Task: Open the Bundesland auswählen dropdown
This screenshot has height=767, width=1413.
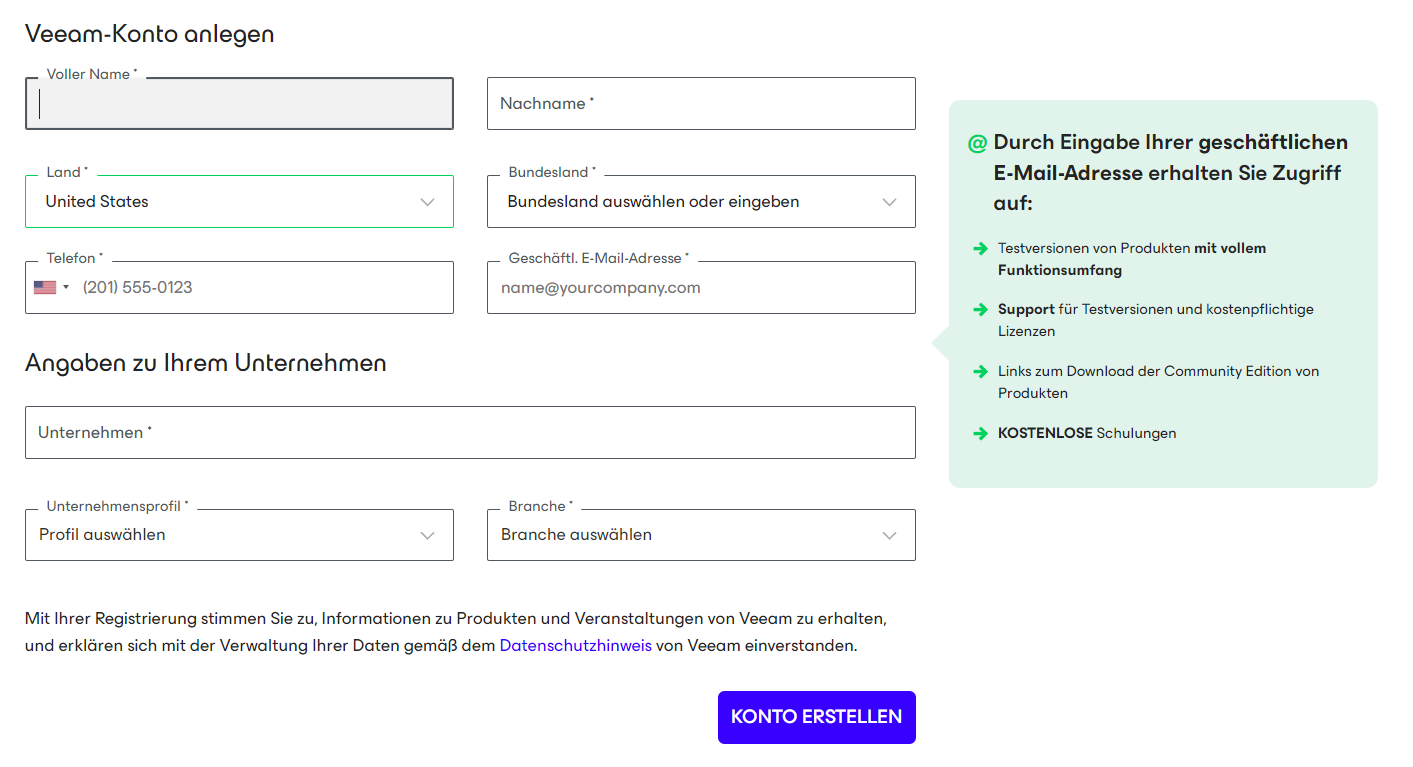Action: tap(701, 201)
